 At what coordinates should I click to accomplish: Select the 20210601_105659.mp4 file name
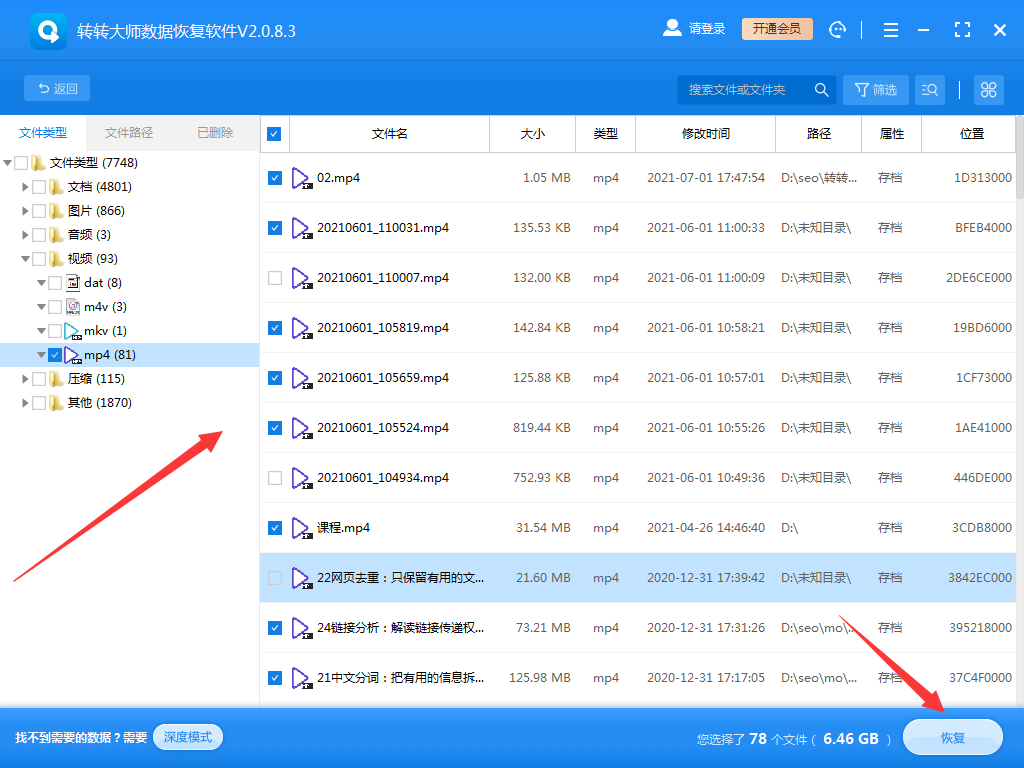point(383,377)
